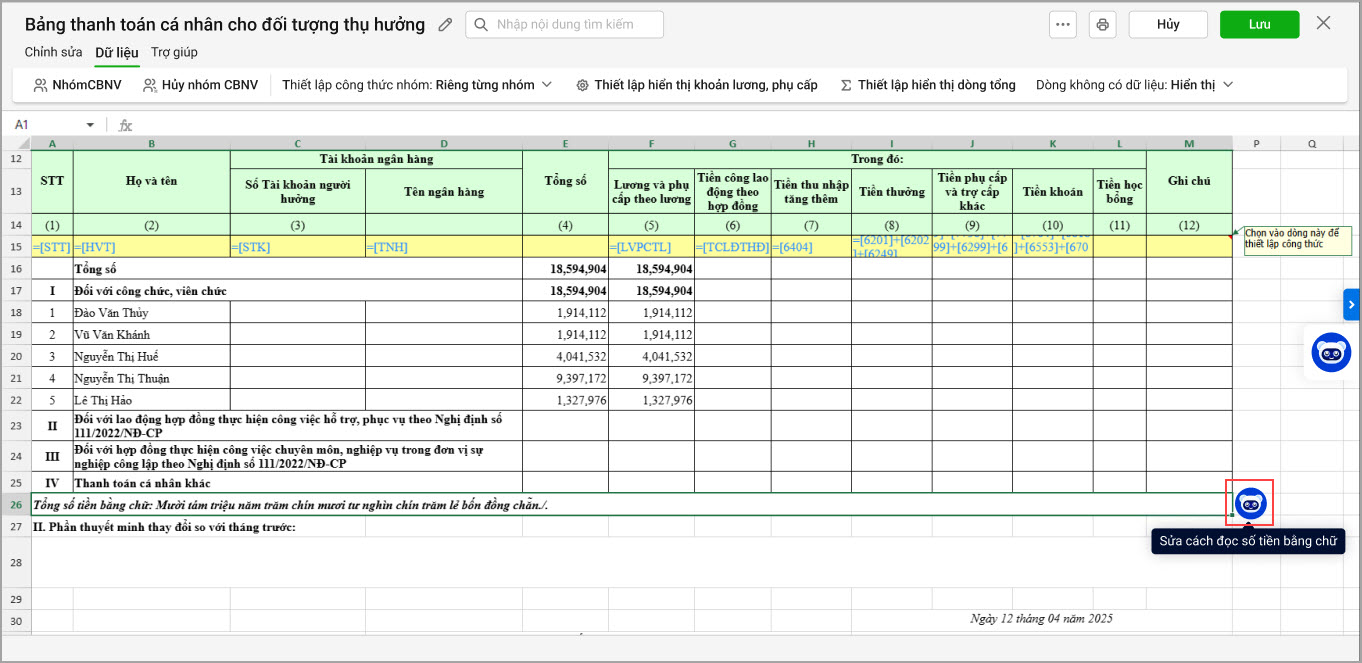Screen dimensions: 1362x663
Task: Select column E header
Action: (565, 144)
